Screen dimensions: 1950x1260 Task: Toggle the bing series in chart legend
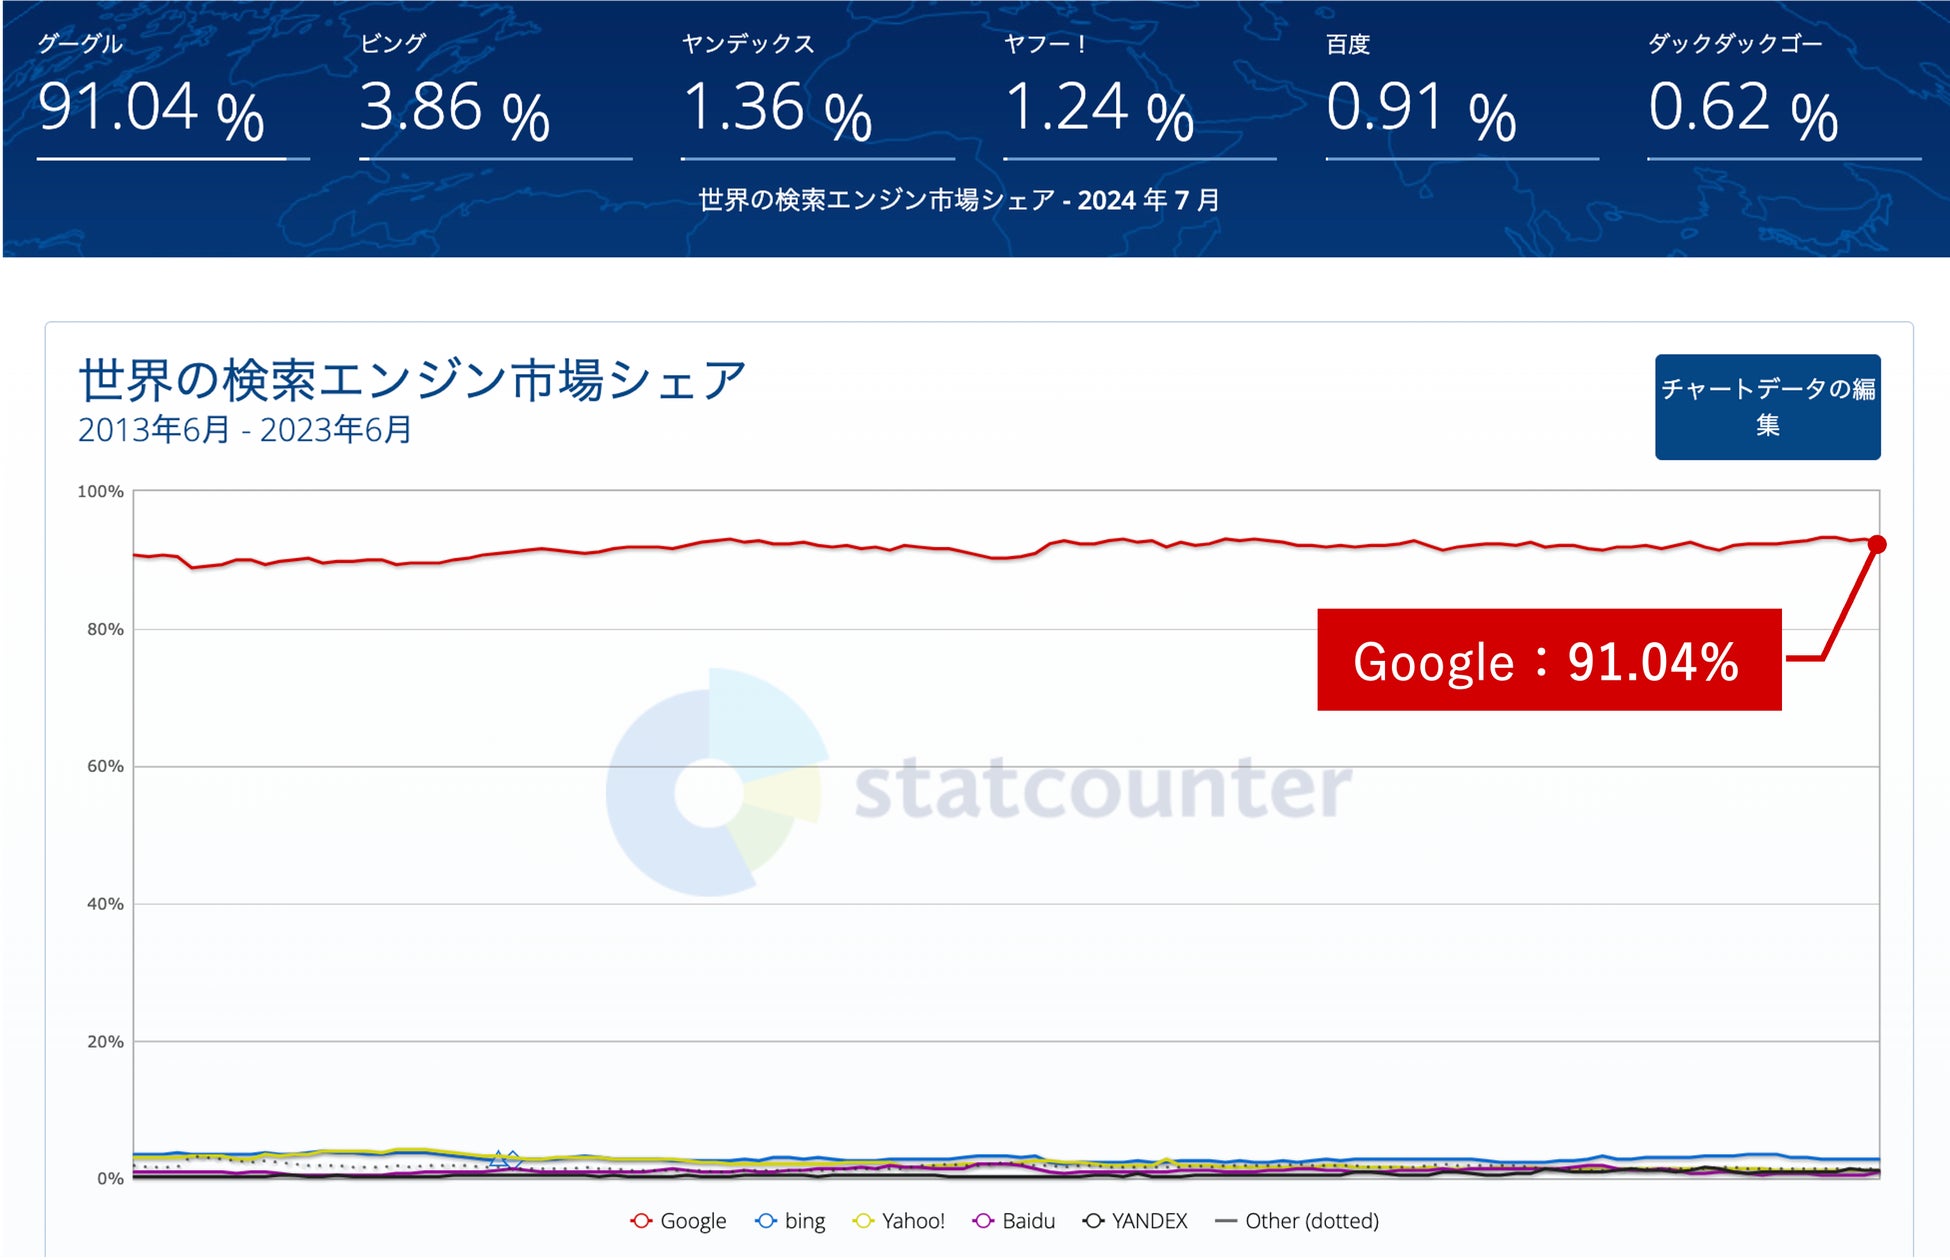coord(791,1221)
